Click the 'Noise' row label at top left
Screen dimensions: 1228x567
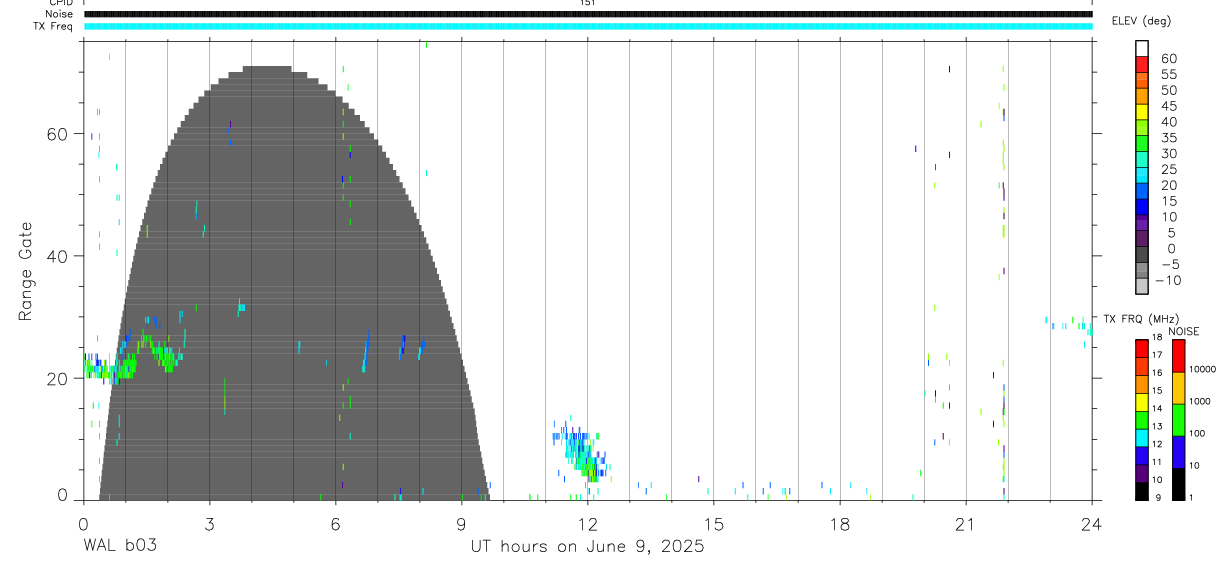pos(60,14)
